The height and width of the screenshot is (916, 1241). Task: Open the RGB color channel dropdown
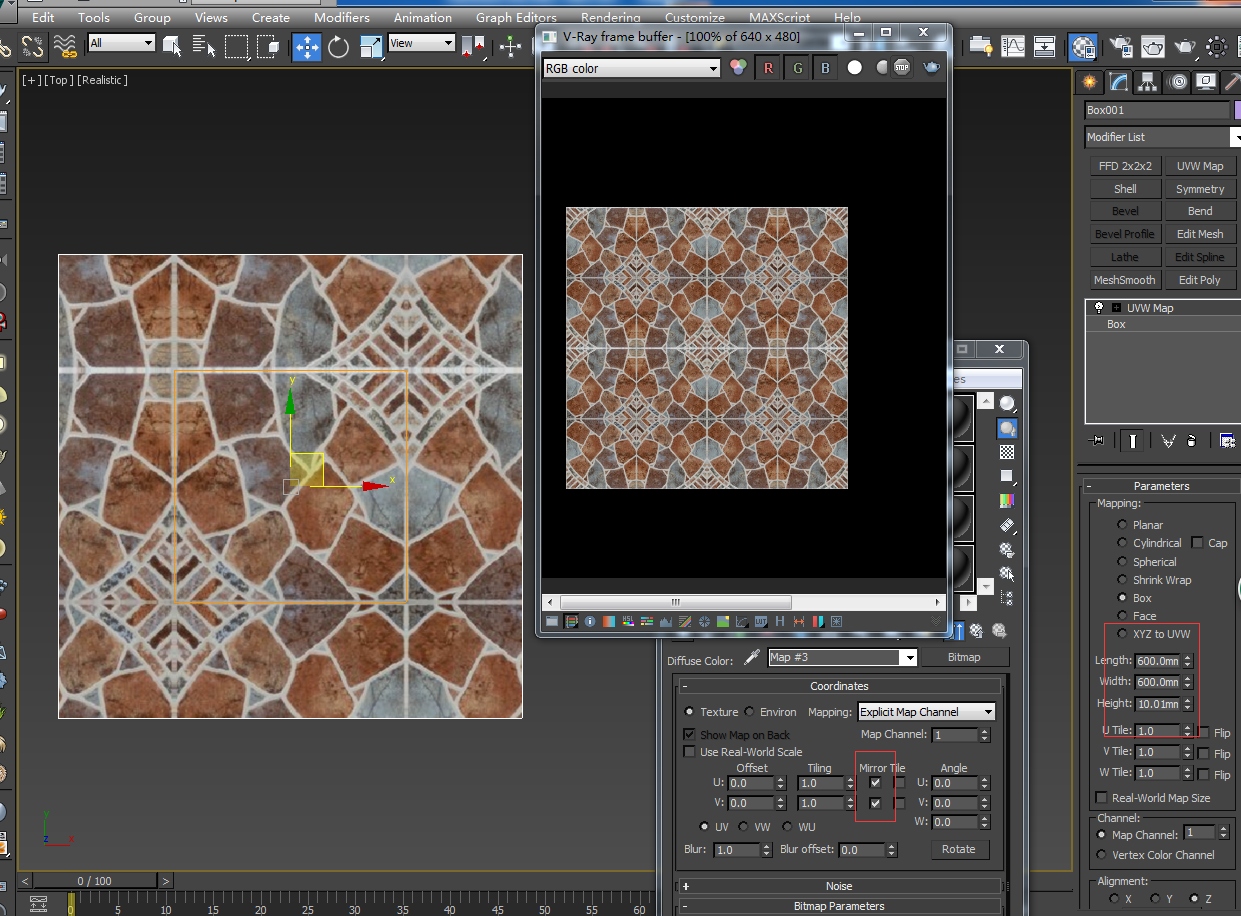631,68
